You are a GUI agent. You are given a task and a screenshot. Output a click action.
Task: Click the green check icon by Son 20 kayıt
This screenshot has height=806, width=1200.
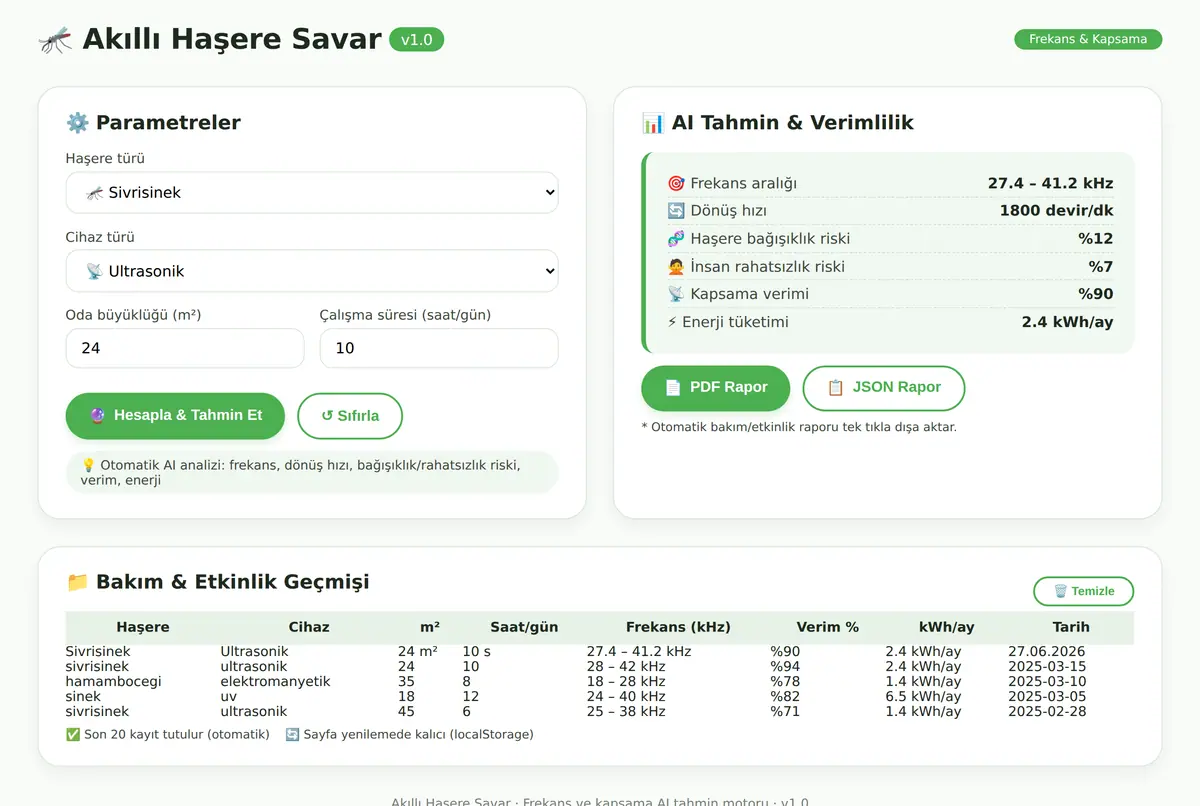[x=72, y=734]
